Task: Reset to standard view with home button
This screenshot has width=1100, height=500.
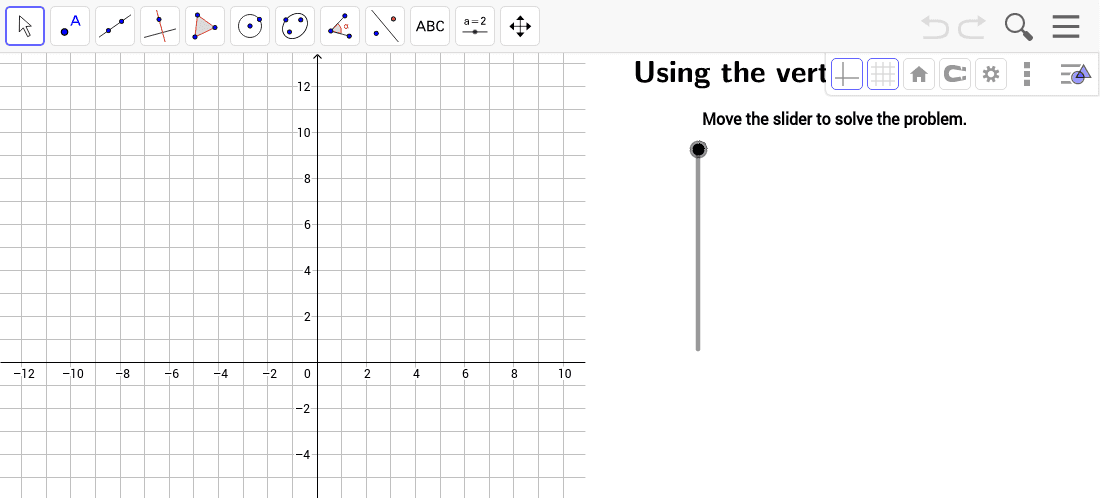Action: point(919,74)
